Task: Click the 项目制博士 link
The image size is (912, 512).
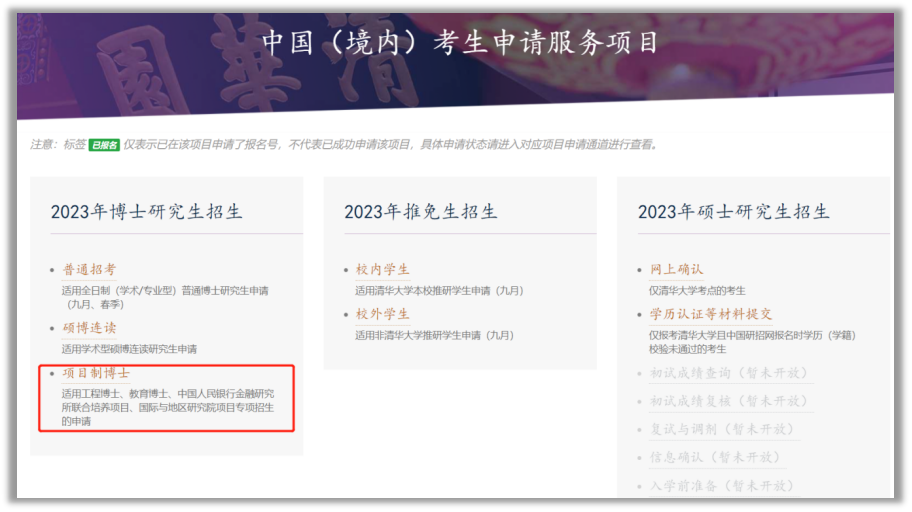Action: coord(96,373)
